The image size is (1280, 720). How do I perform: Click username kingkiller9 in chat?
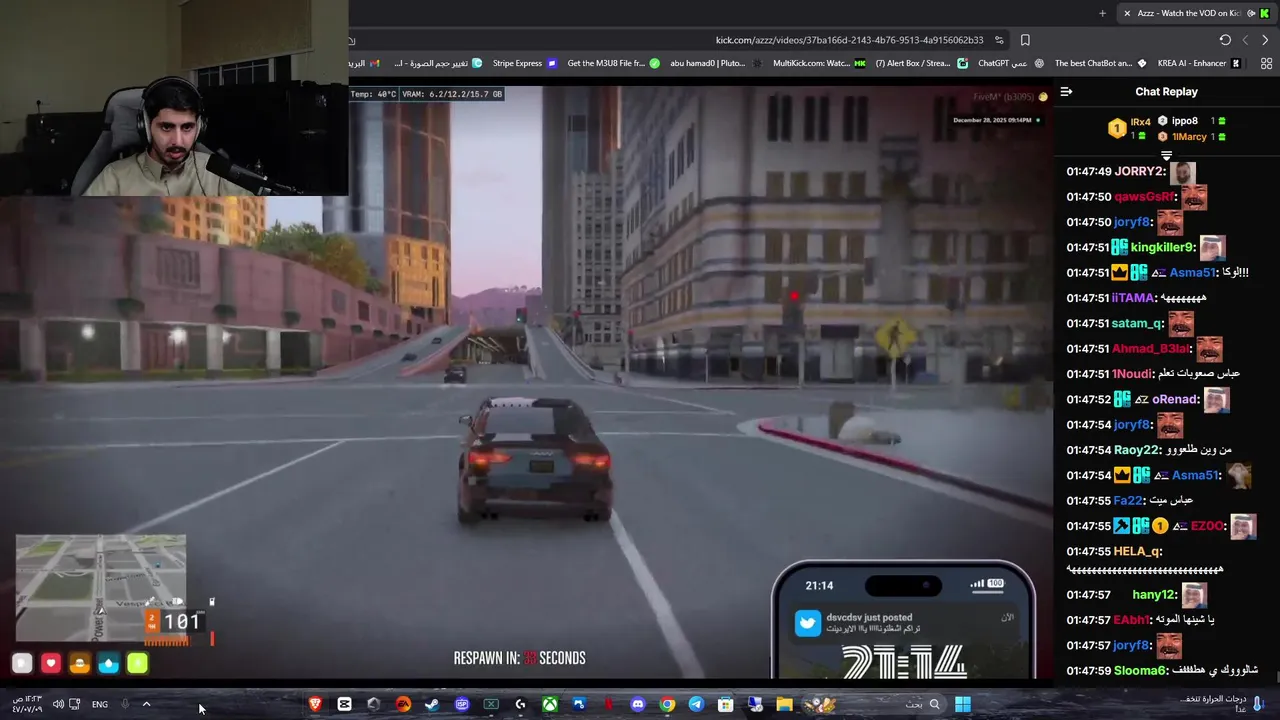1162,247
